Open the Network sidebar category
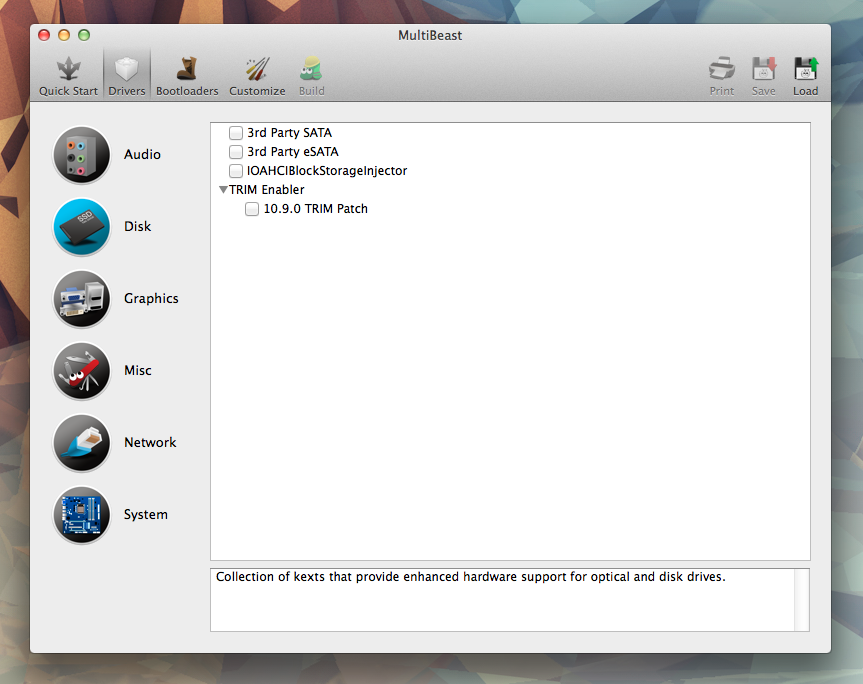The height and width of the screenshot is (684, 863). tap(81, 443)
